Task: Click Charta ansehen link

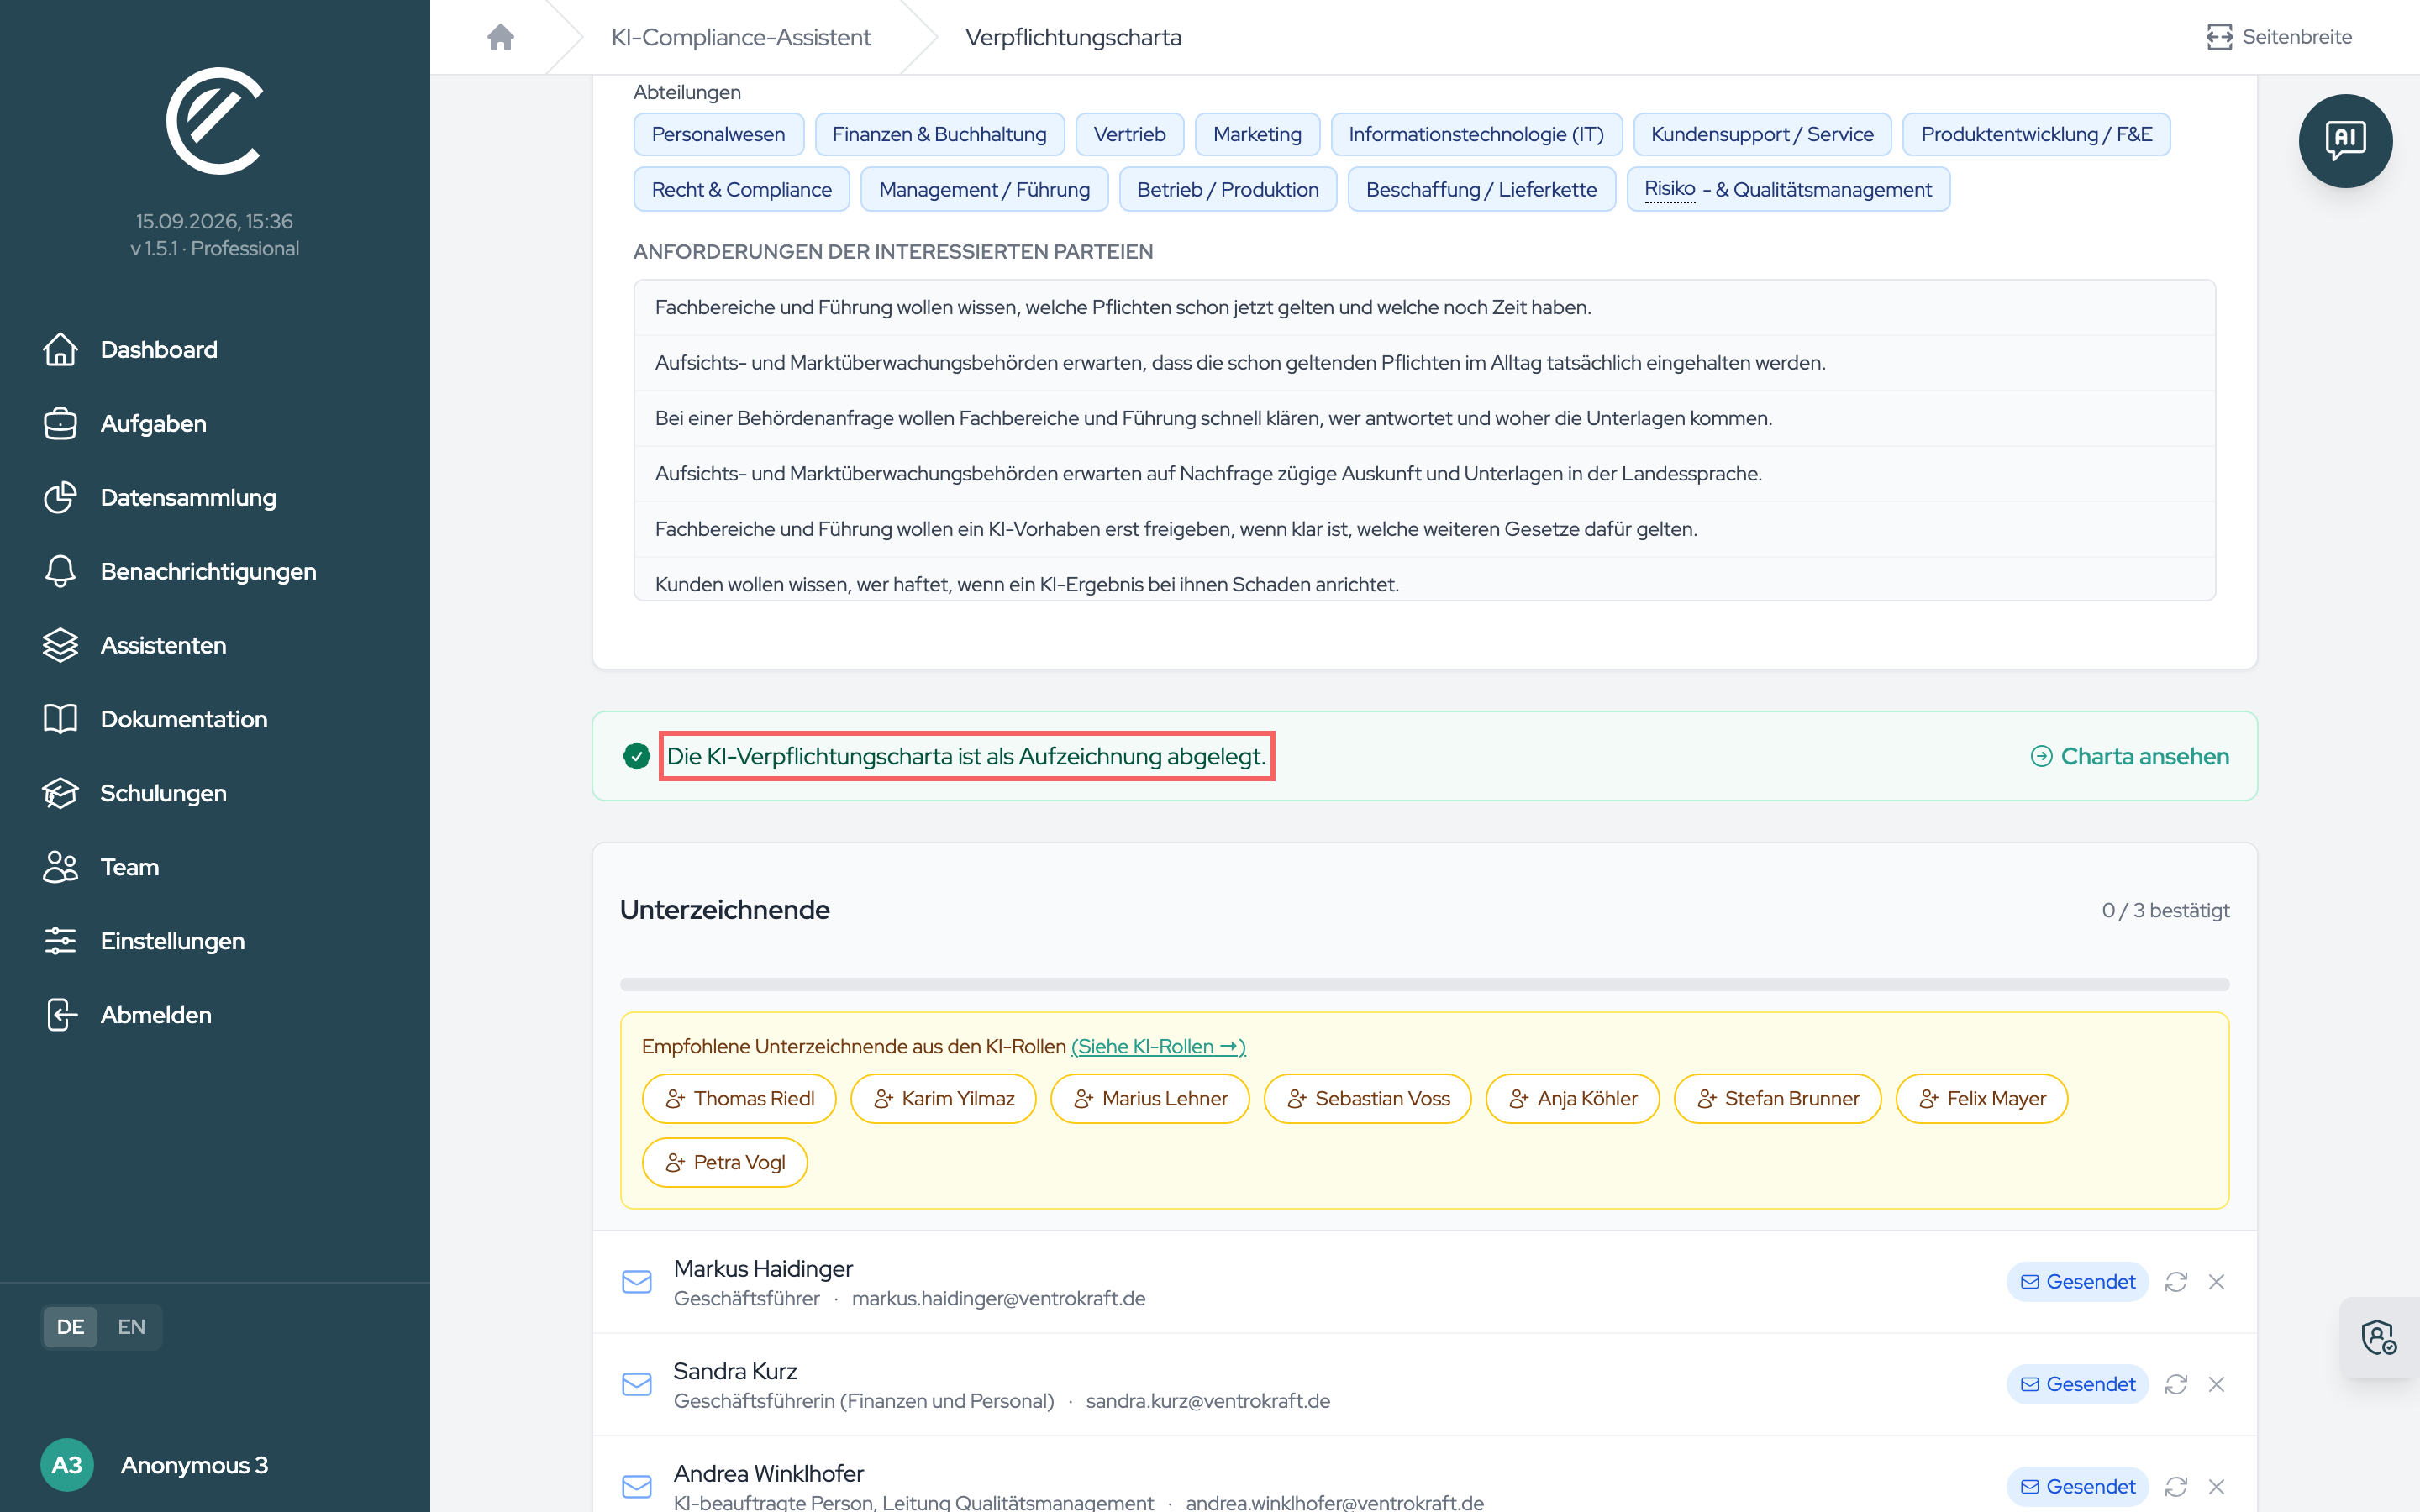Action: click(2130, 756)
